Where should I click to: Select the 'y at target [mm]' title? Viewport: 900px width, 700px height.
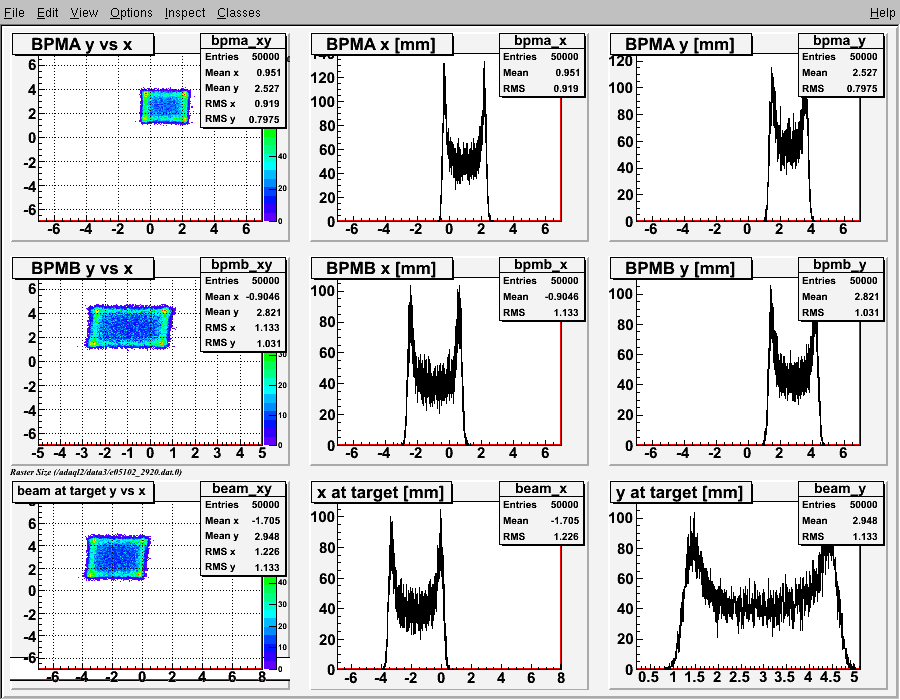click(681, 492)
